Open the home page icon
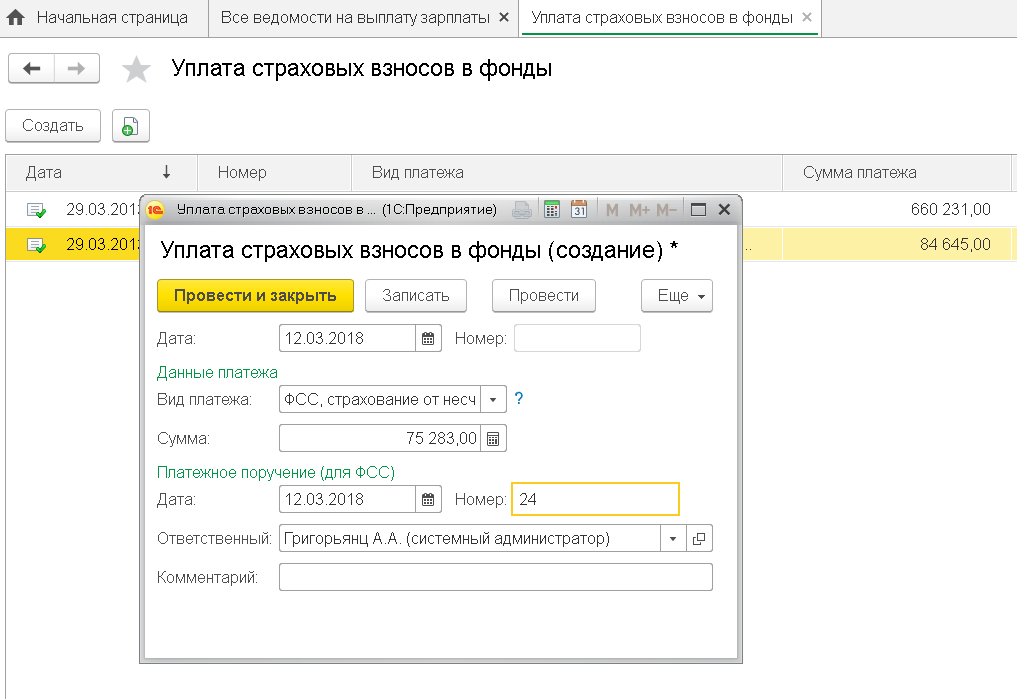The image size is (1017, 699). pos(15,18)
